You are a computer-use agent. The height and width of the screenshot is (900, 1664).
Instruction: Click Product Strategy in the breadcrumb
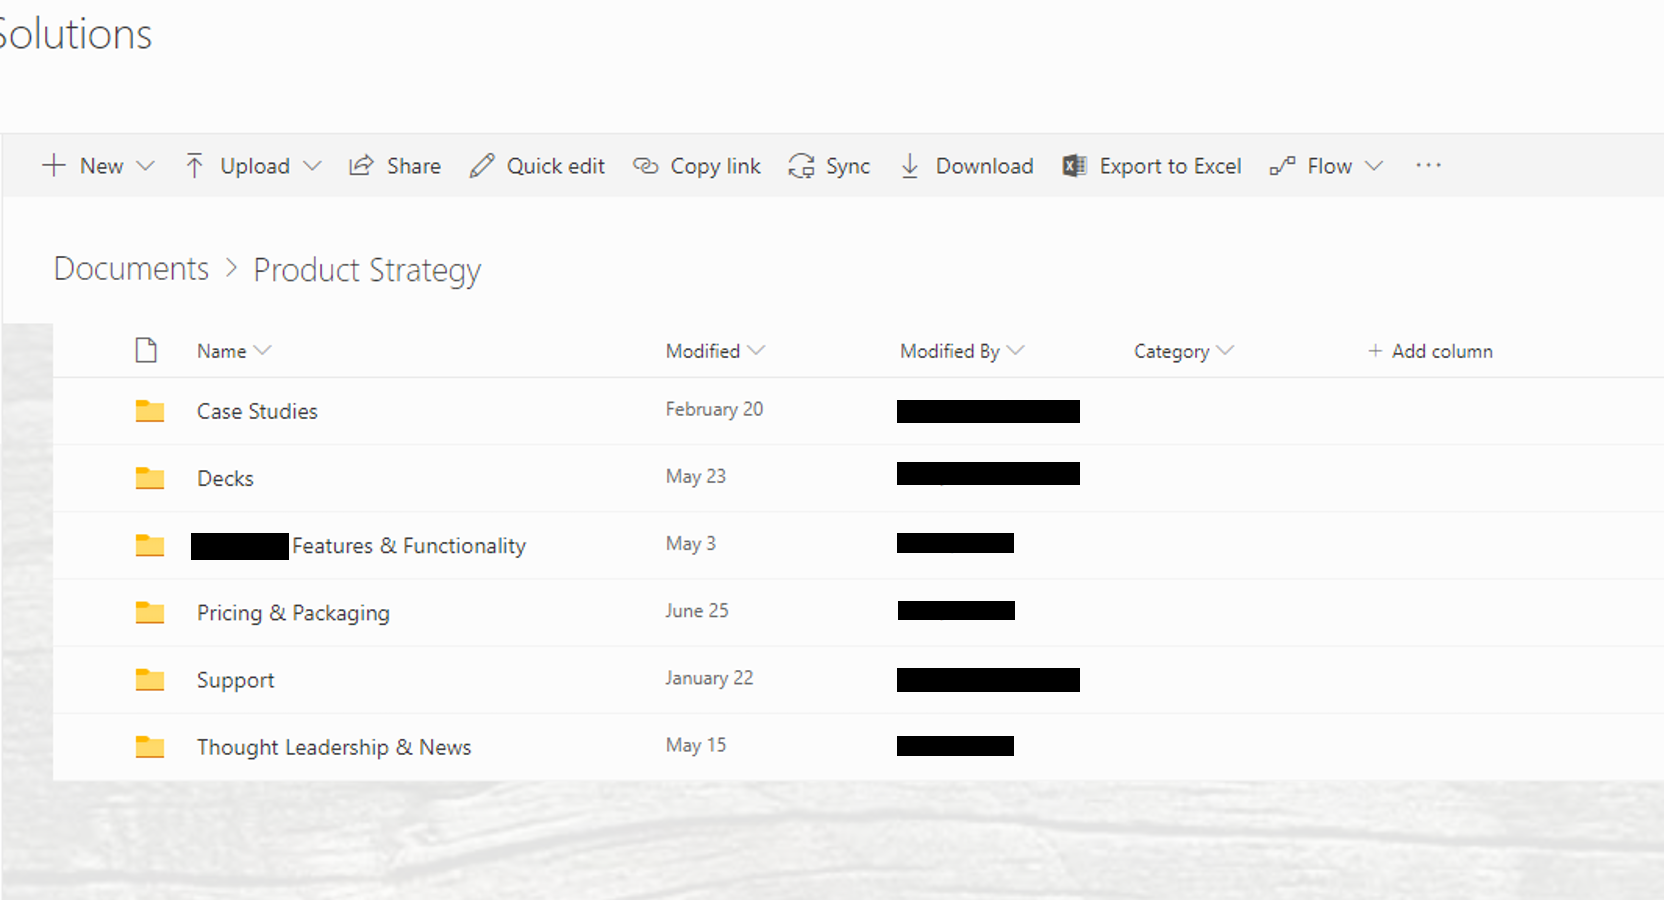(x=367, y=270)
